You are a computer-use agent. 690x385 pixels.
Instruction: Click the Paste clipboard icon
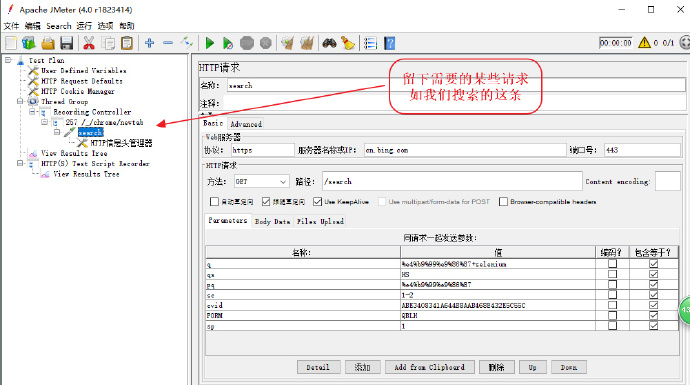coord(127,43)
